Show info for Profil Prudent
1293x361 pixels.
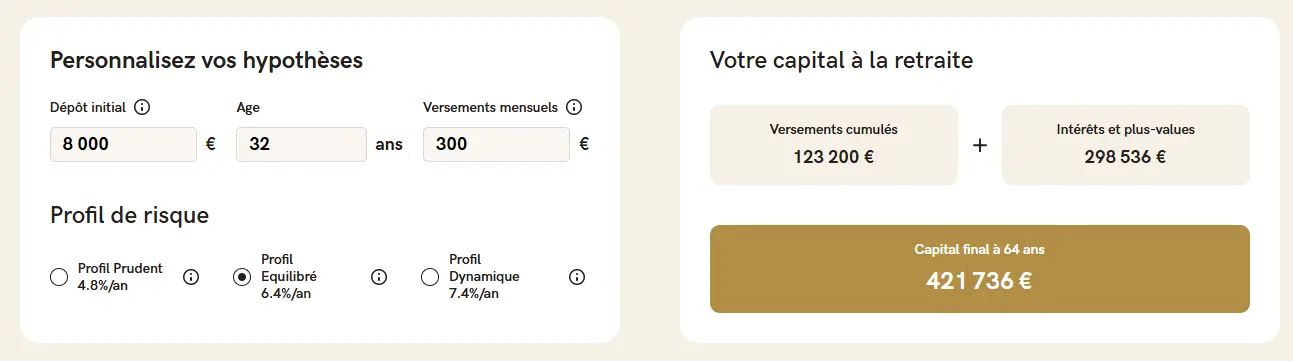(x=191, y=277)
